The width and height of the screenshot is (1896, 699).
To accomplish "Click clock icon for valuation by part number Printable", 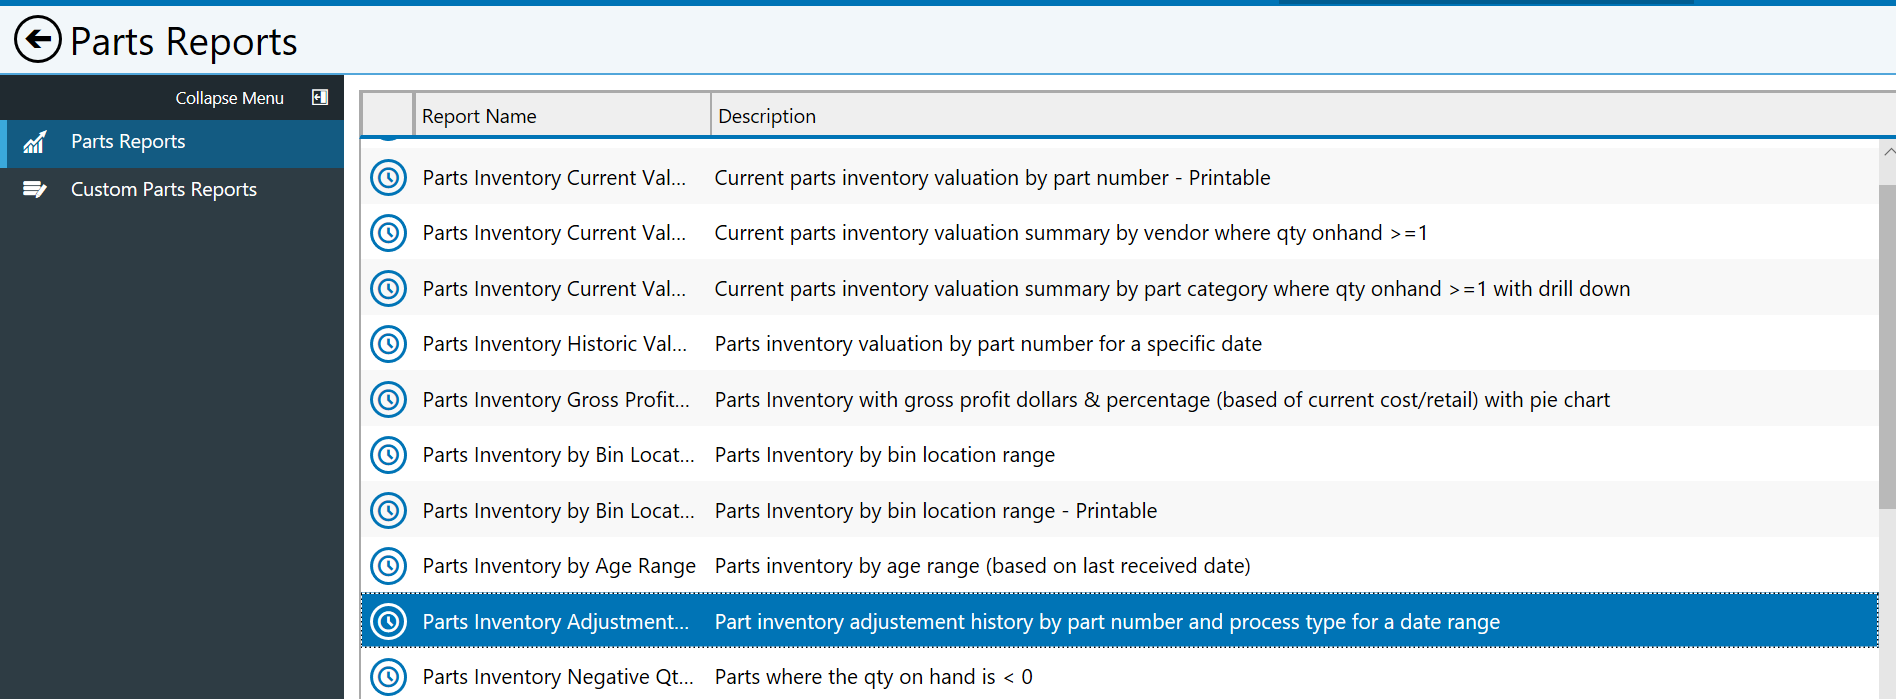I will pyautogui.click(x=388, y=178).
